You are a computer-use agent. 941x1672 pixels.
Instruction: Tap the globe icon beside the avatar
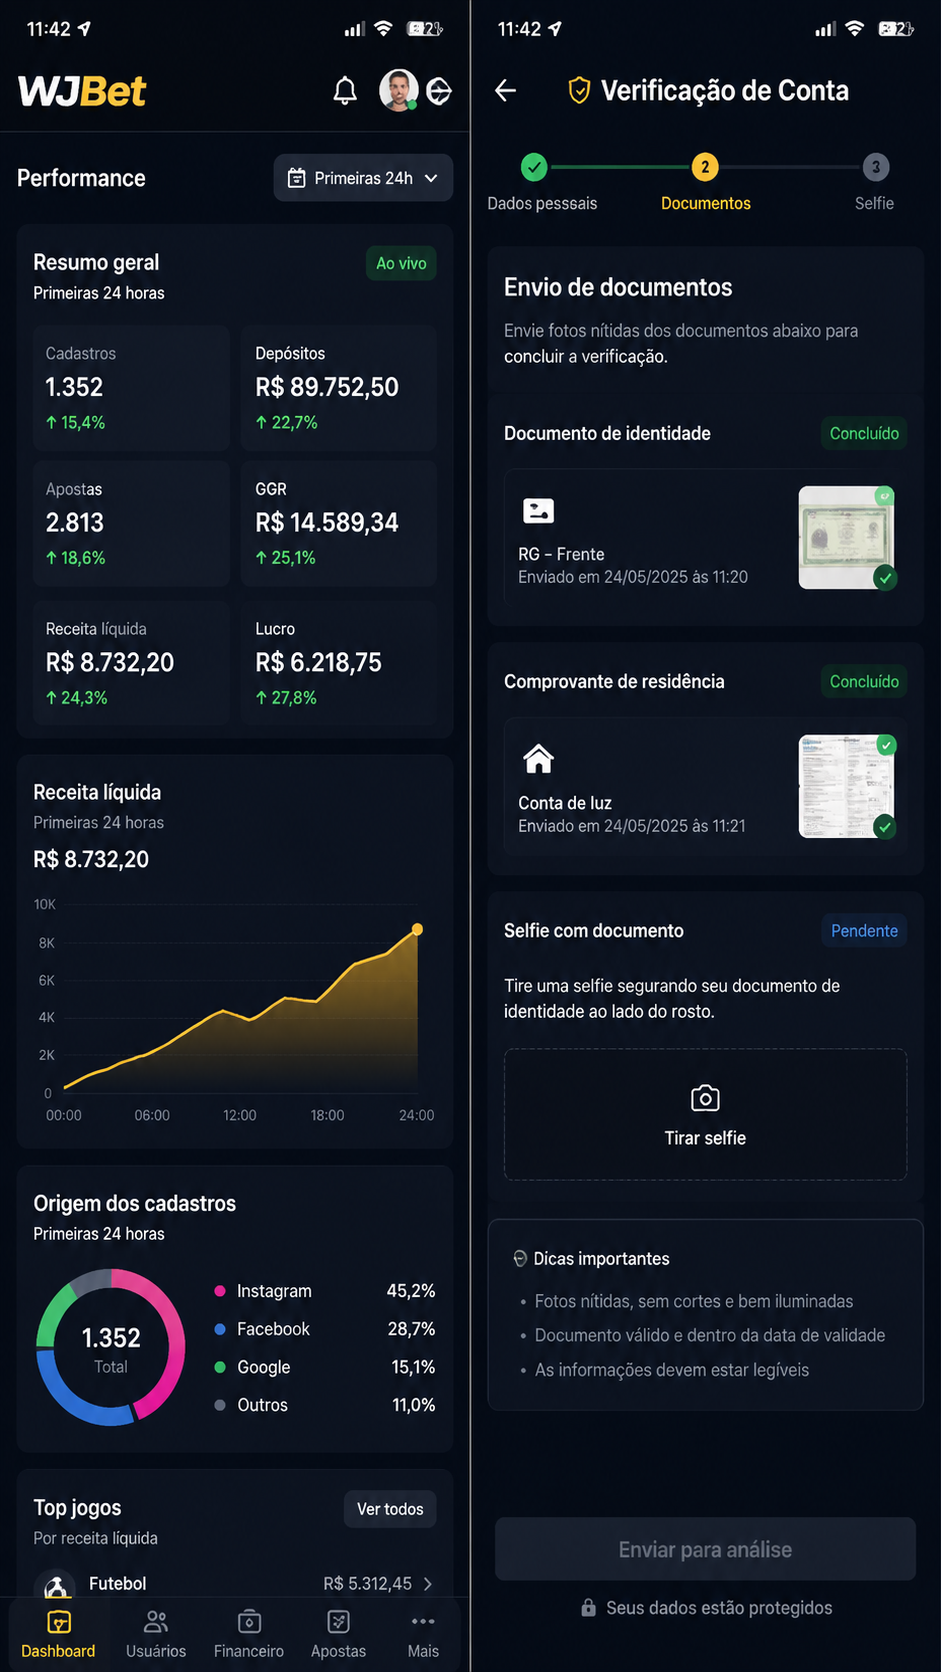(439, 91)
